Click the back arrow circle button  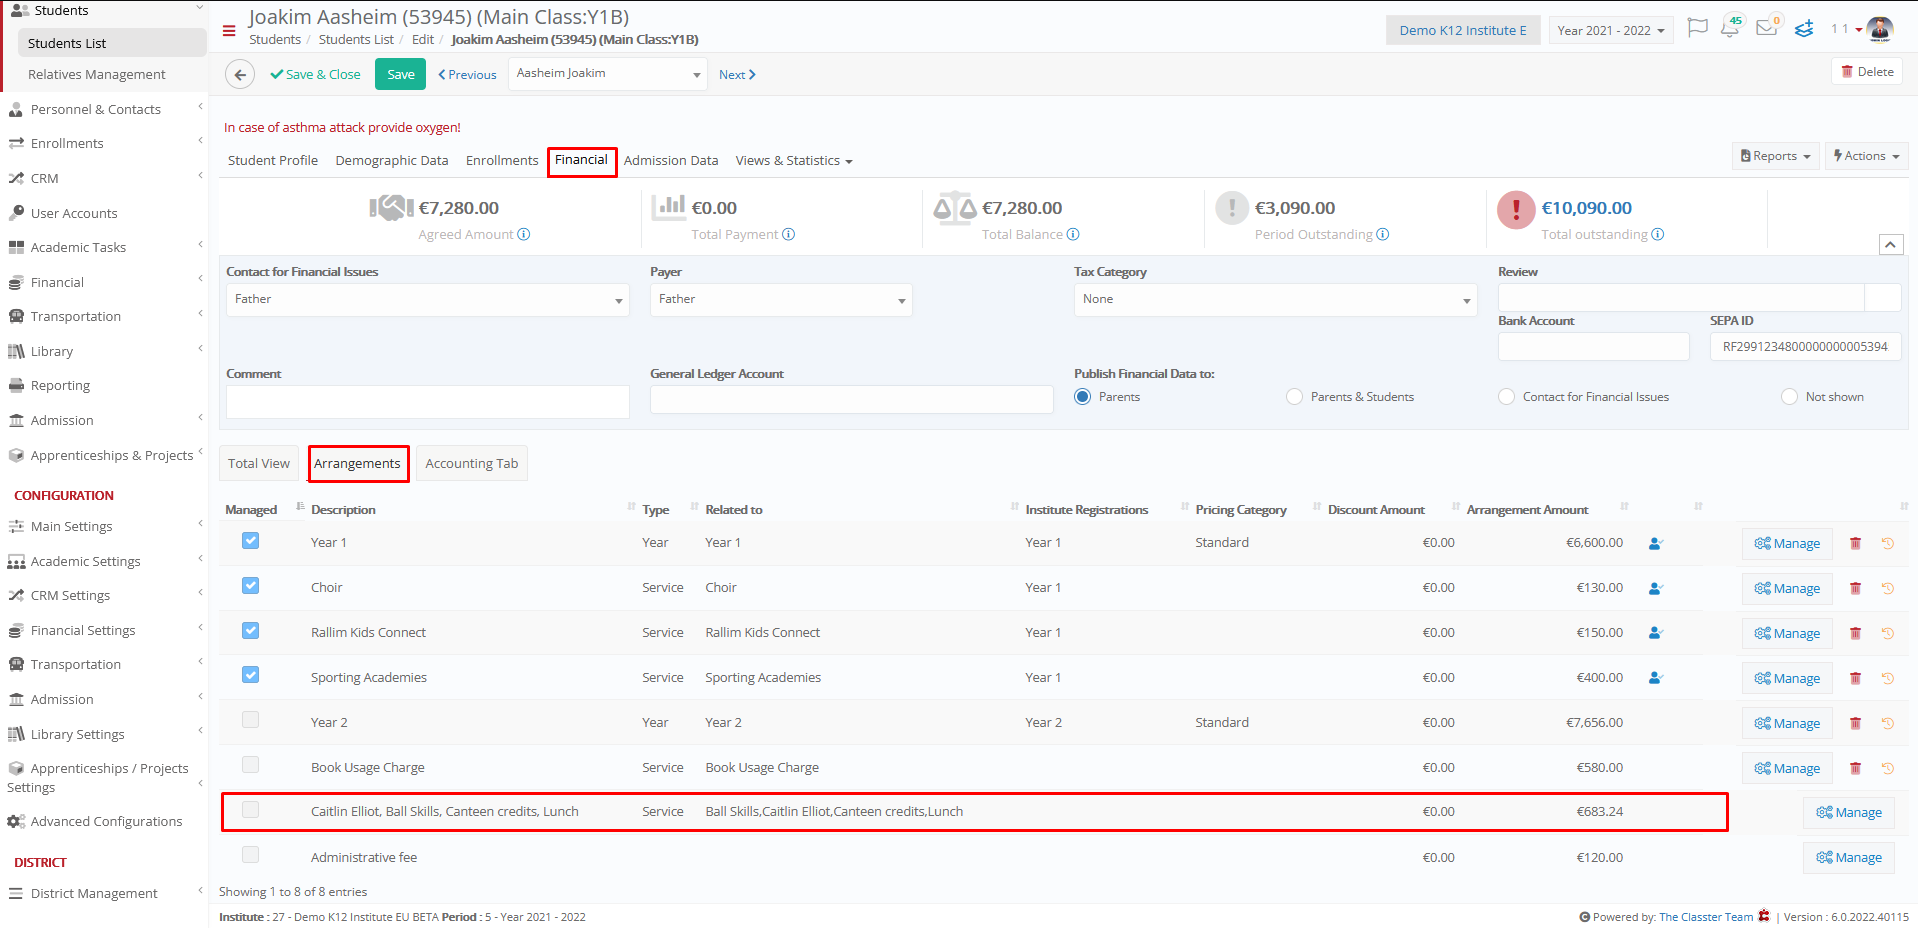(x=240, y=75)
